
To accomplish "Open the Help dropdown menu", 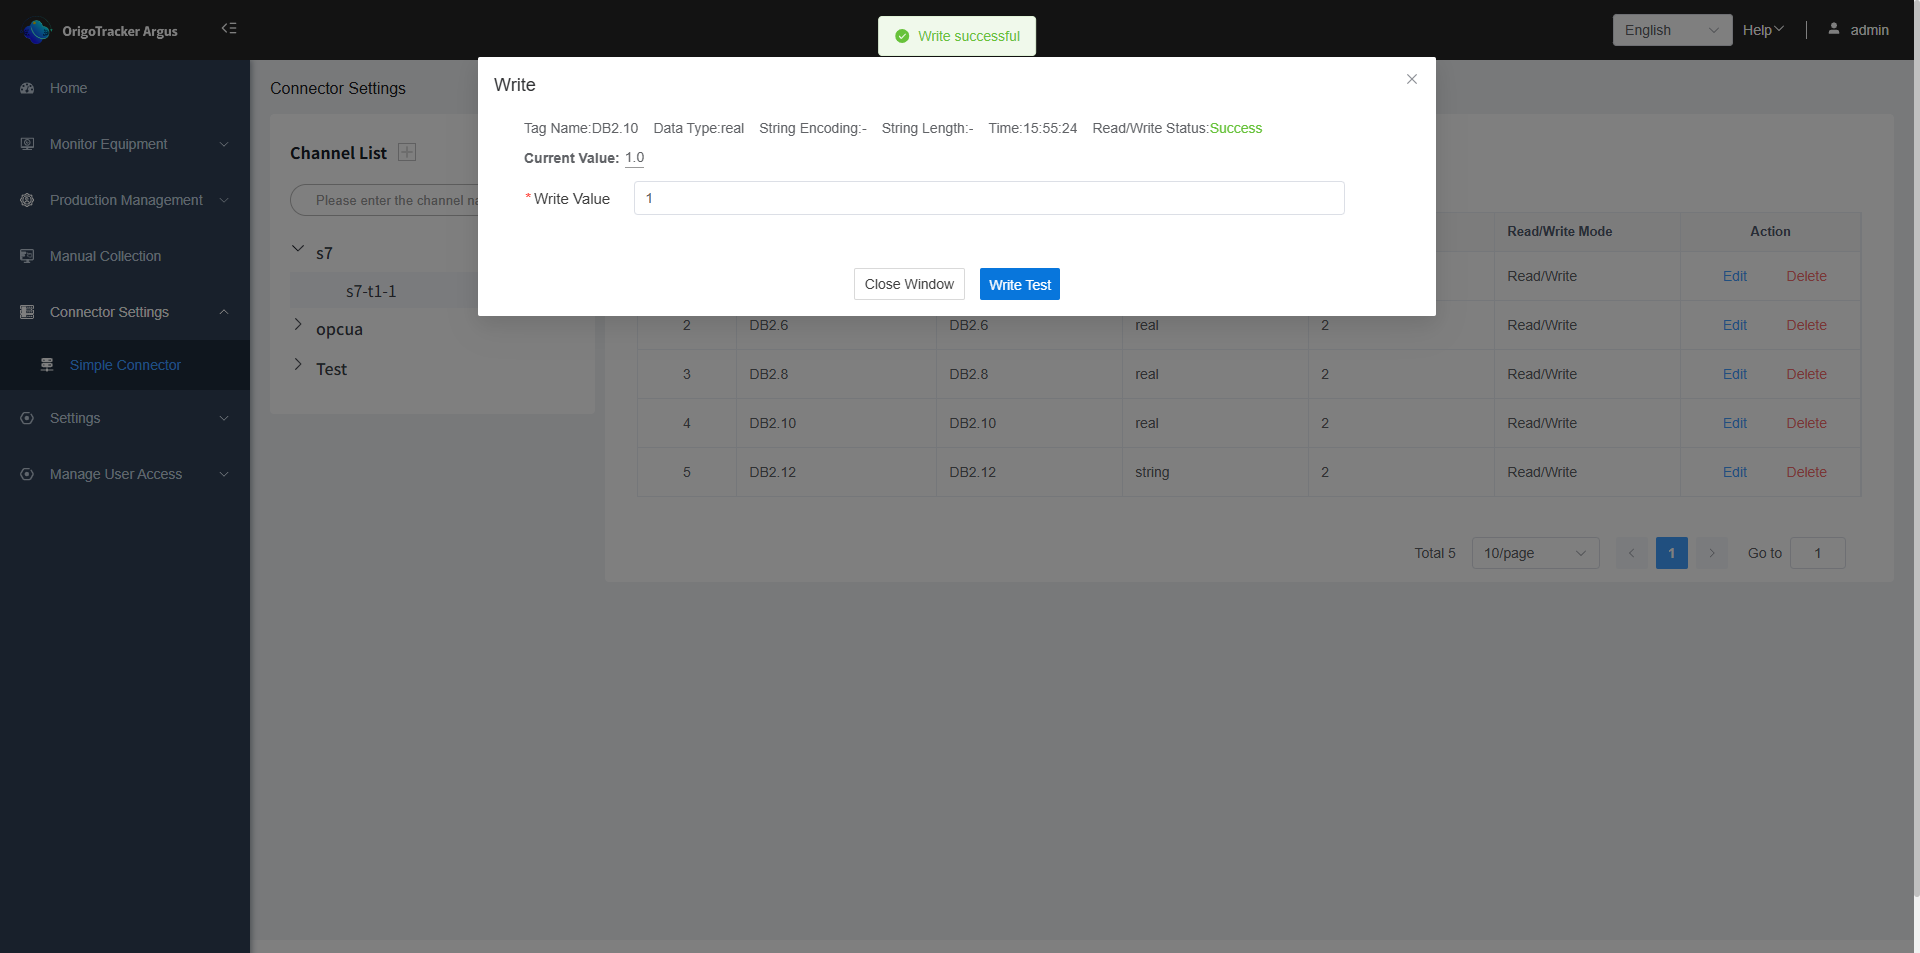I will pyautogui.click(x=1762, y=30).
